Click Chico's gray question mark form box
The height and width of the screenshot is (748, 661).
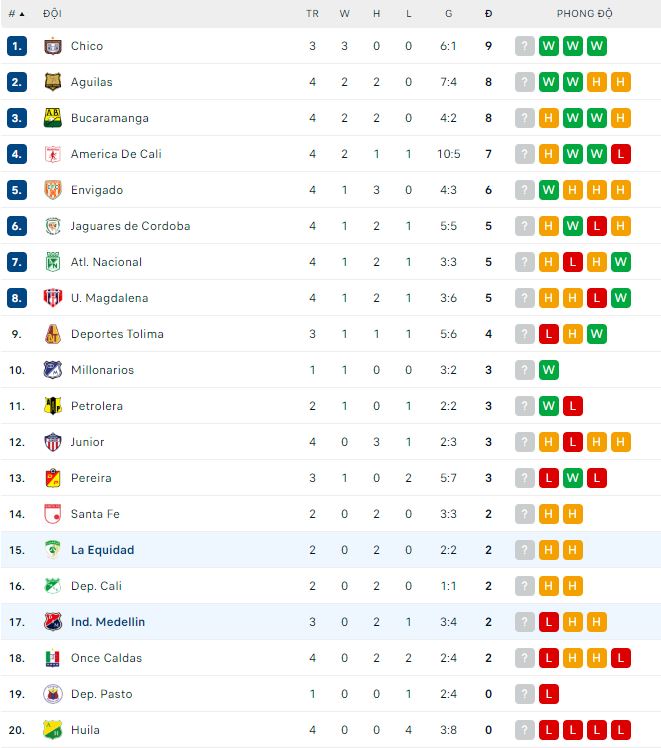525,46
